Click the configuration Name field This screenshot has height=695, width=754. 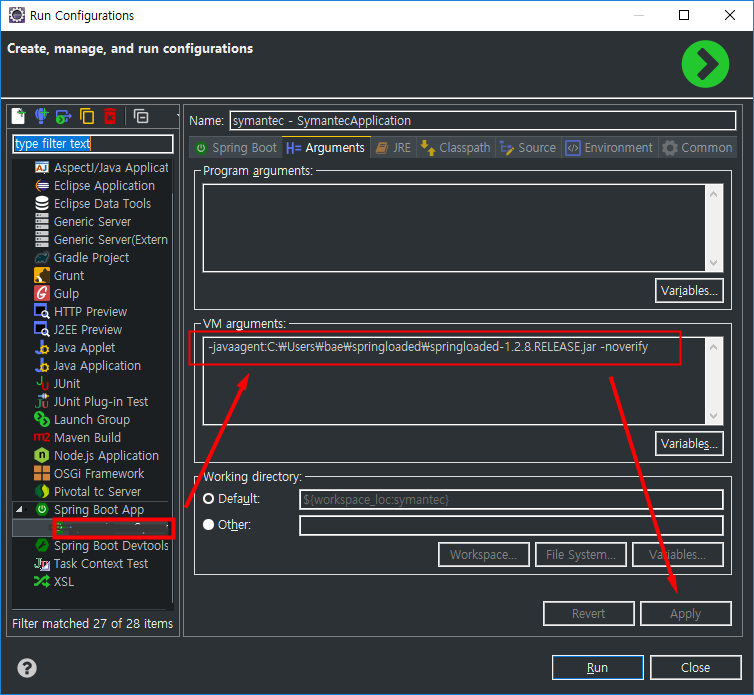483,121
